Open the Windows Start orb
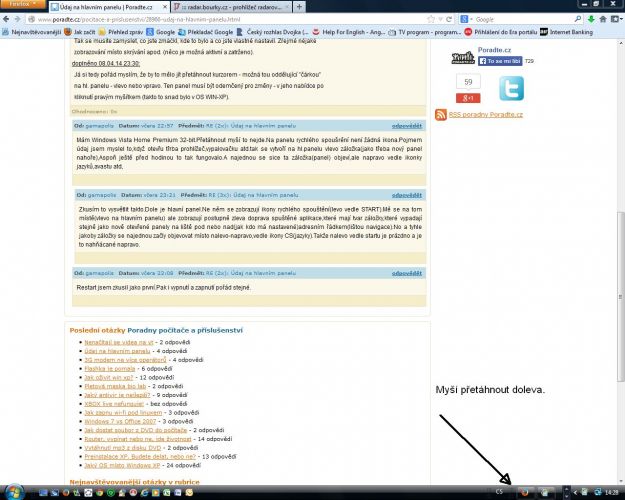This screenshot has width=625, height=500. (15, 492)
